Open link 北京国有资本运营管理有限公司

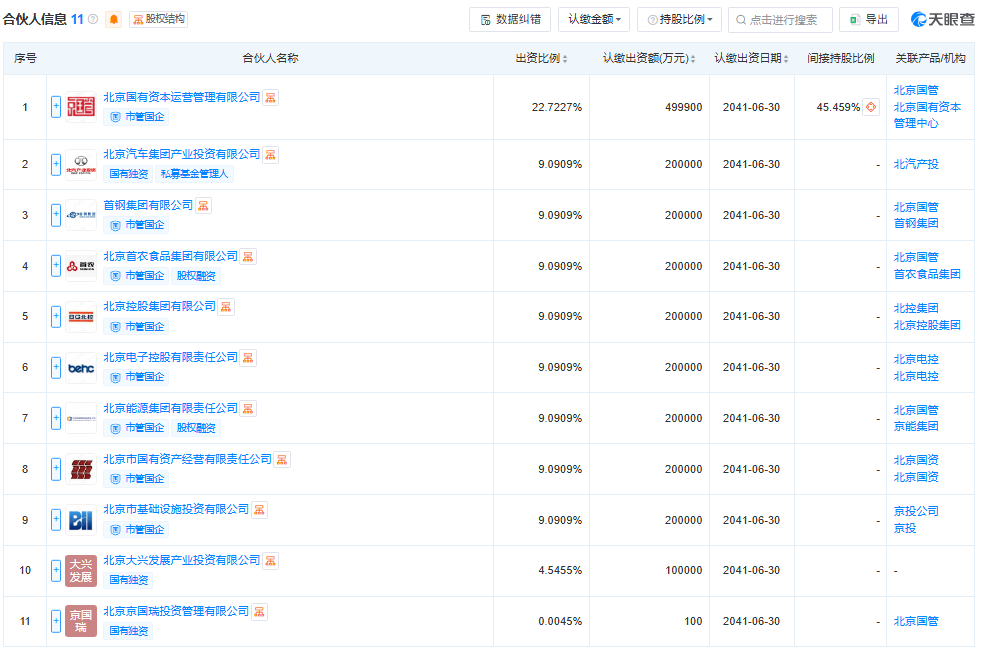point(181,97)
